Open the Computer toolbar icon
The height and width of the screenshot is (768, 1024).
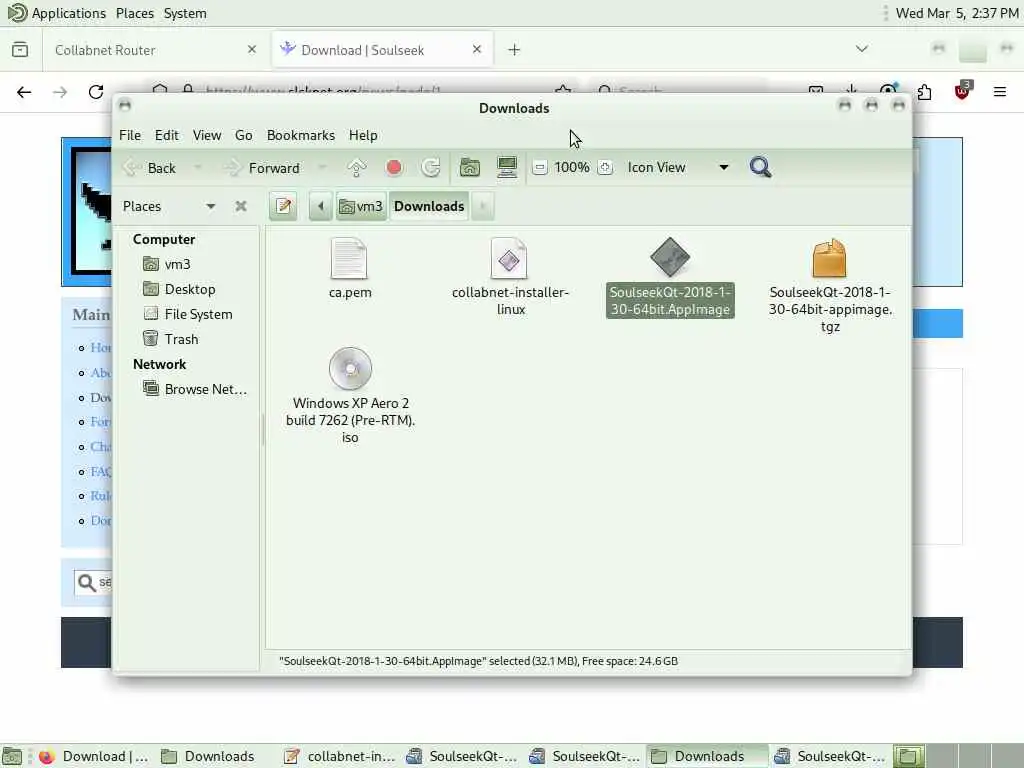507,168
